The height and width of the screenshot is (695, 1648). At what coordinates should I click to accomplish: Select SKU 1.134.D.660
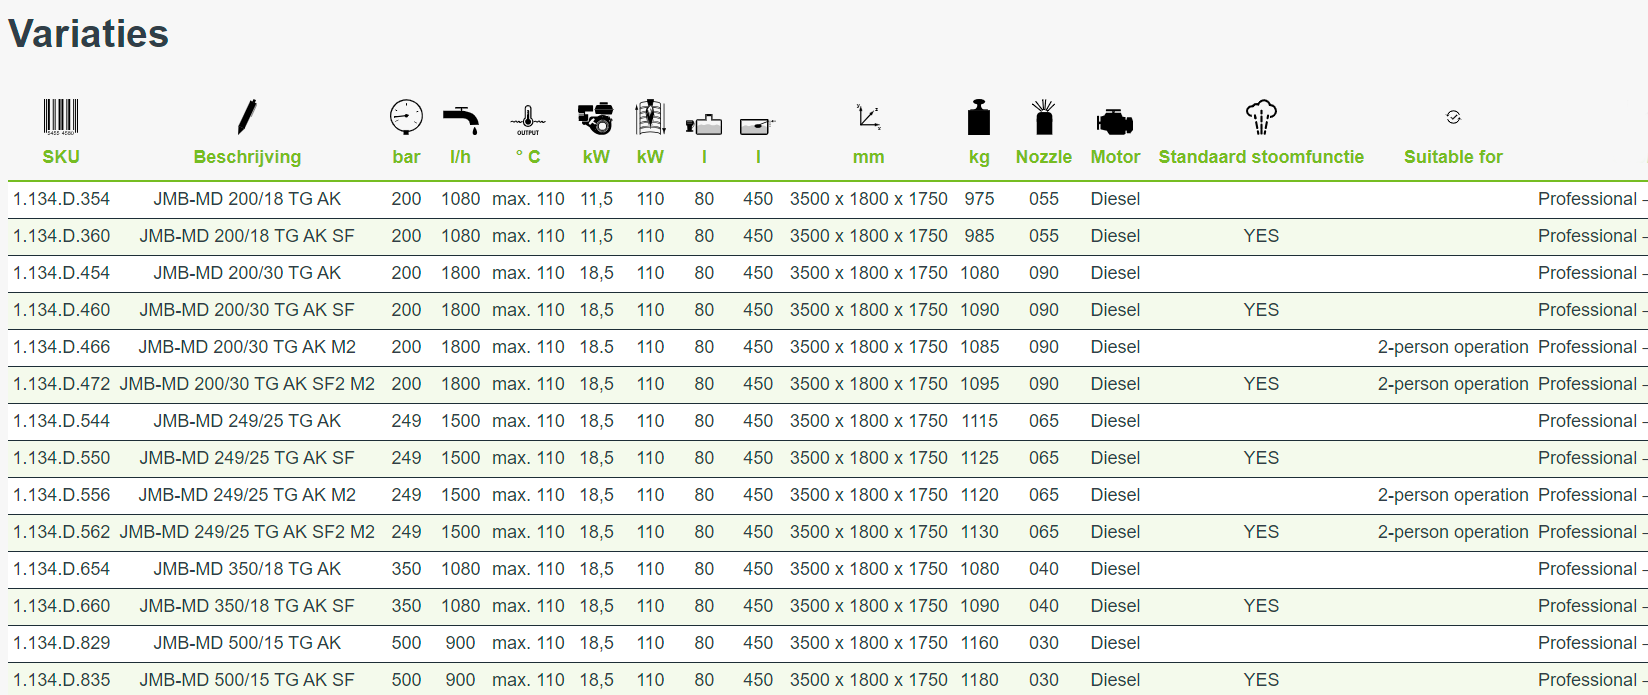(x=61, y=606)
